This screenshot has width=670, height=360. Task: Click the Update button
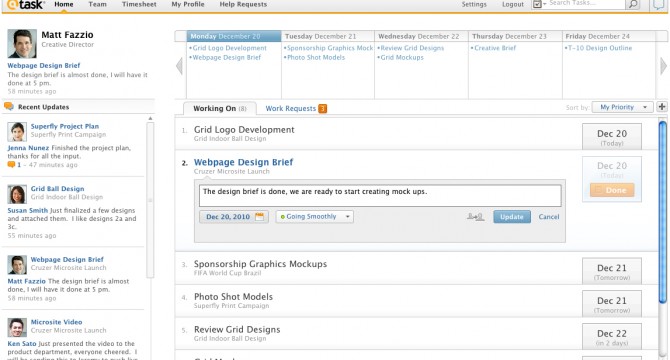click(512, 217)
